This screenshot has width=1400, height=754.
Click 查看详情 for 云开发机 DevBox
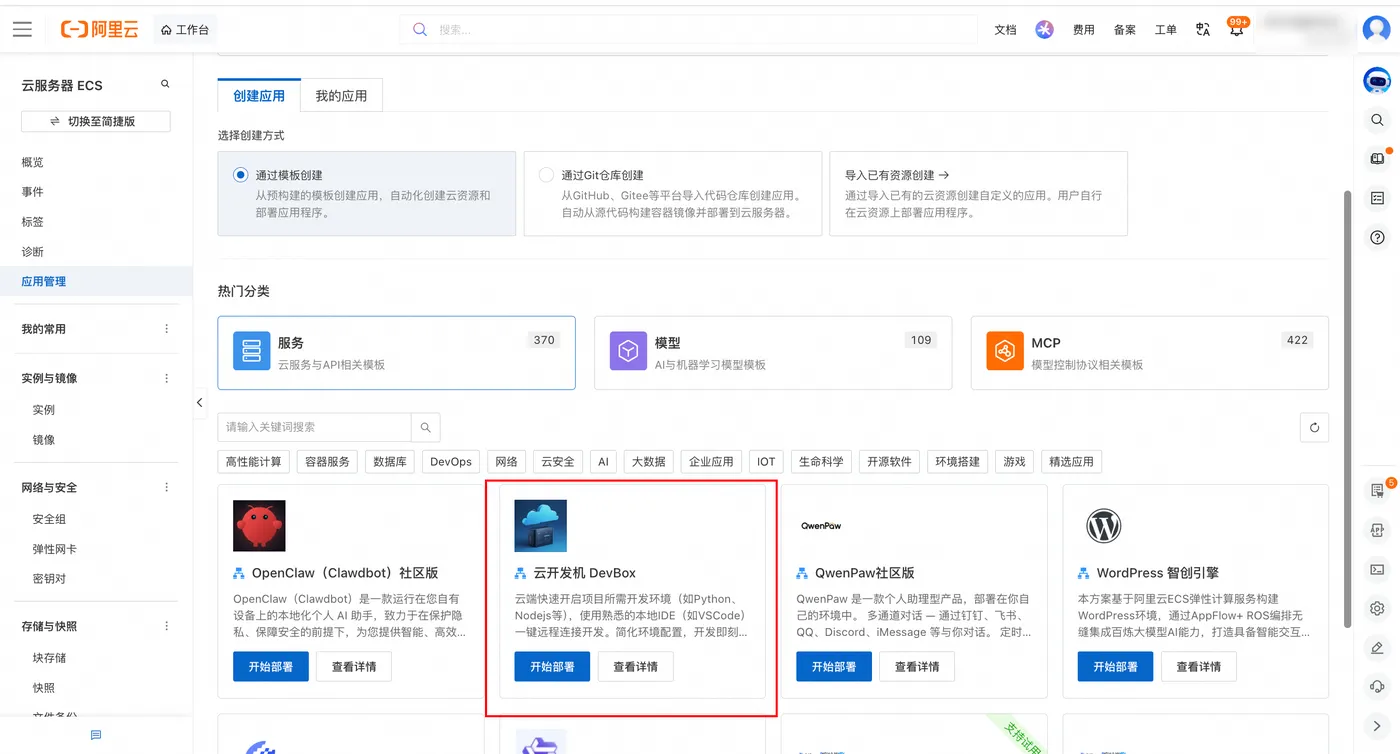(x=635, y=667)
